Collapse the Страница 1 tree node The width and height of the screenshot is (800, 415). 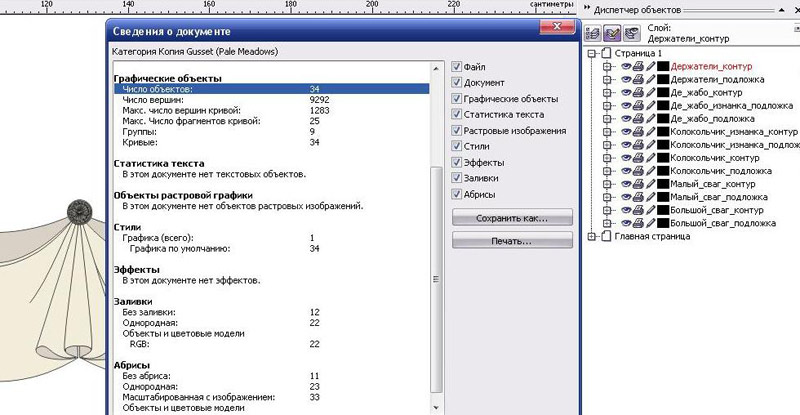pyautogui.click(x=592, y=54)
